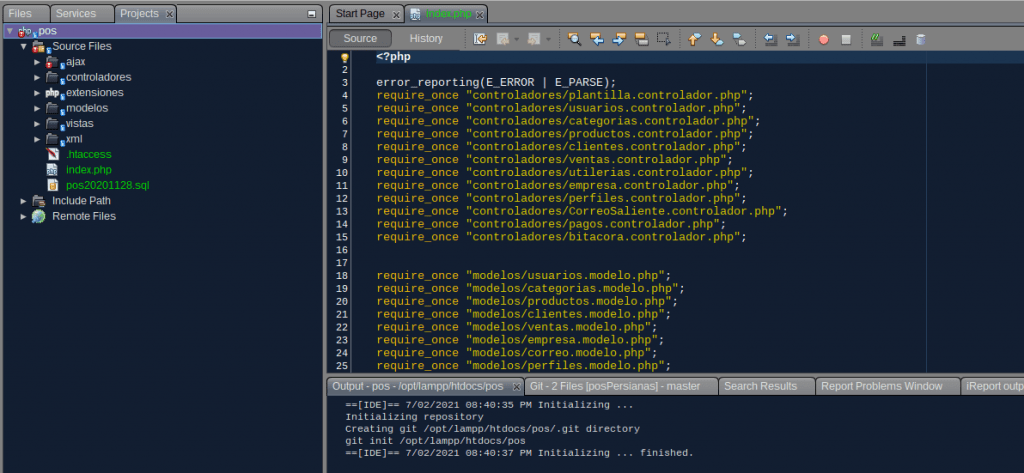This screenshot has width=1024, height=473.
Task: Select pos20201128.sql in project tree
Action: [106, 185]
